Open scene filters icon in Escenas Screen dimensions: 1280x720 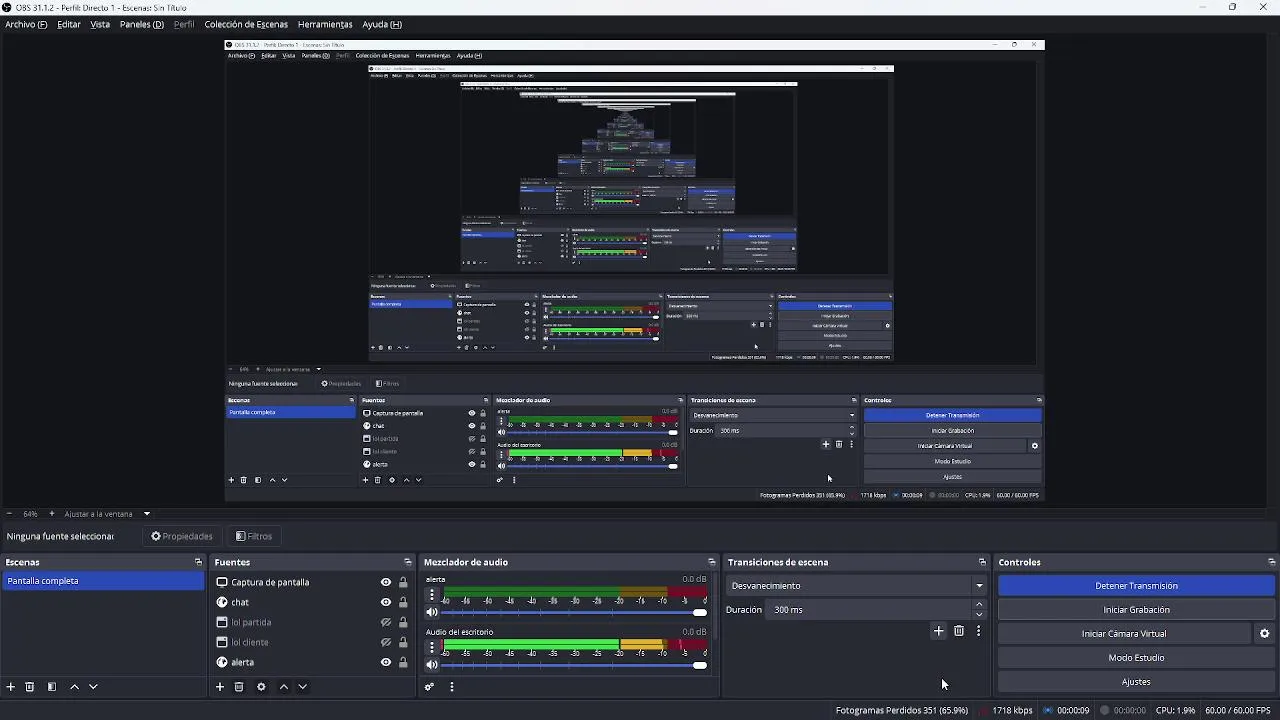tap(52, 687)
